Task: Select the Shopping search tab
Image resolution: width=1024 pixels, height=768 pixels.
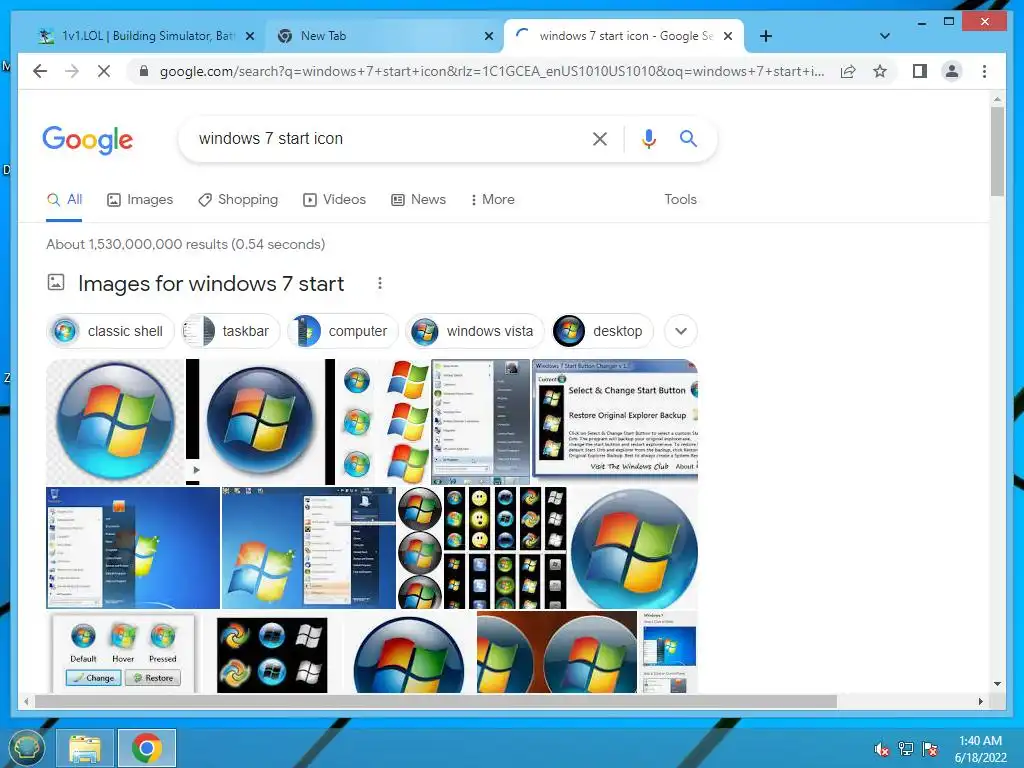Action: (x=238, y=200)
